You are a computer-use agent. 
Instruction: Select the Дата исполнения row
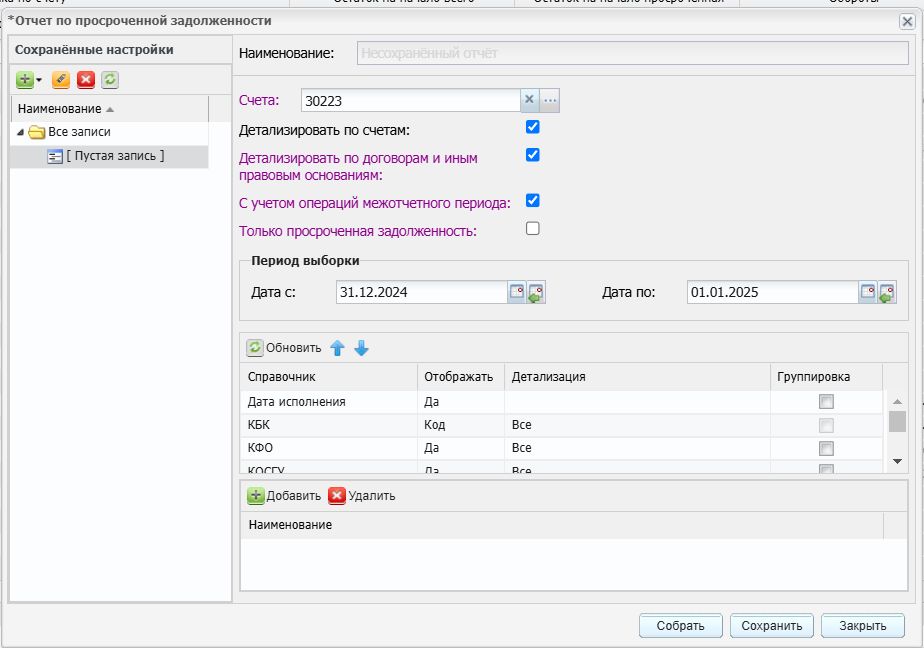[562, 402]
